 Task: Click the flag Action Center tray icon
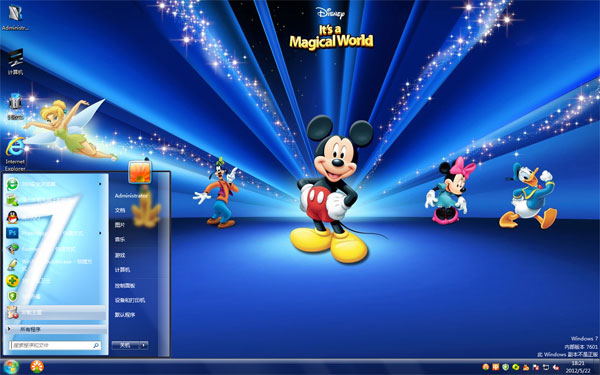[536, 367]
